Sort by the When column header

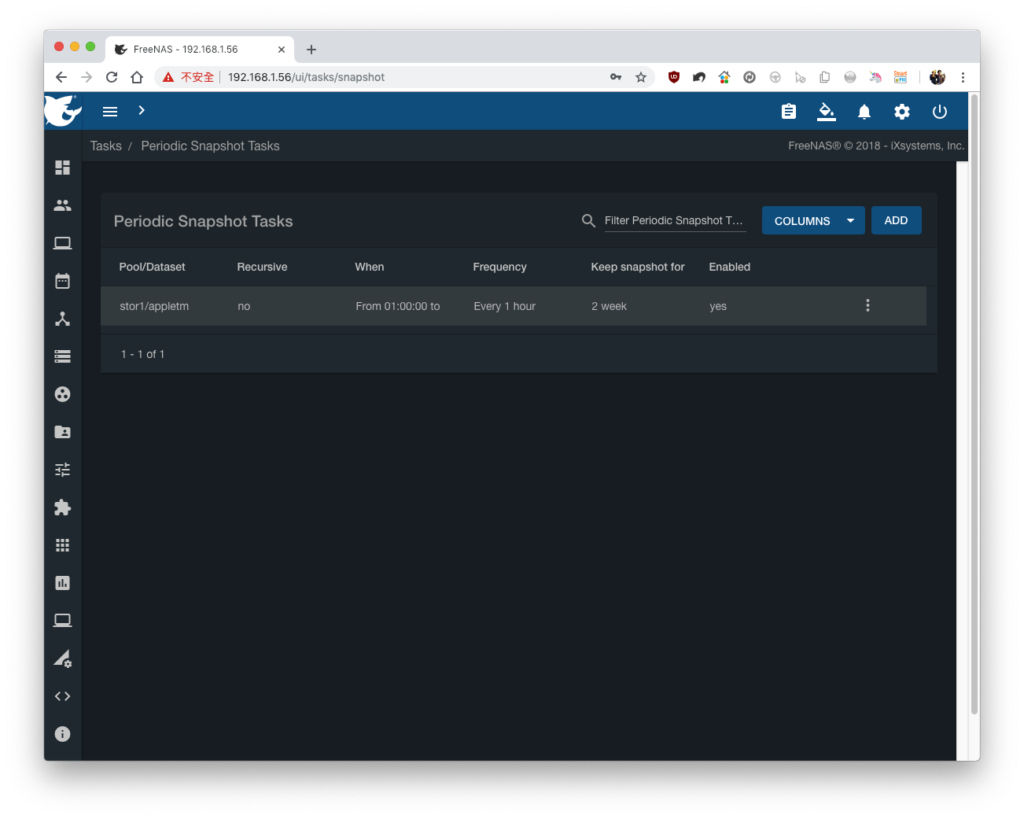369,266
